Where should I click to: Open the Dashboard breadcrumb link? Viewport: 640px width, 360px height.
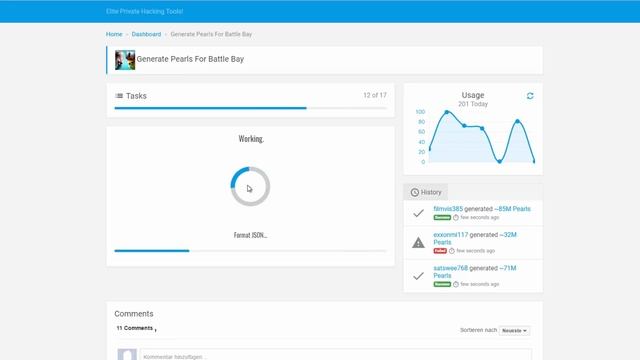146,34
